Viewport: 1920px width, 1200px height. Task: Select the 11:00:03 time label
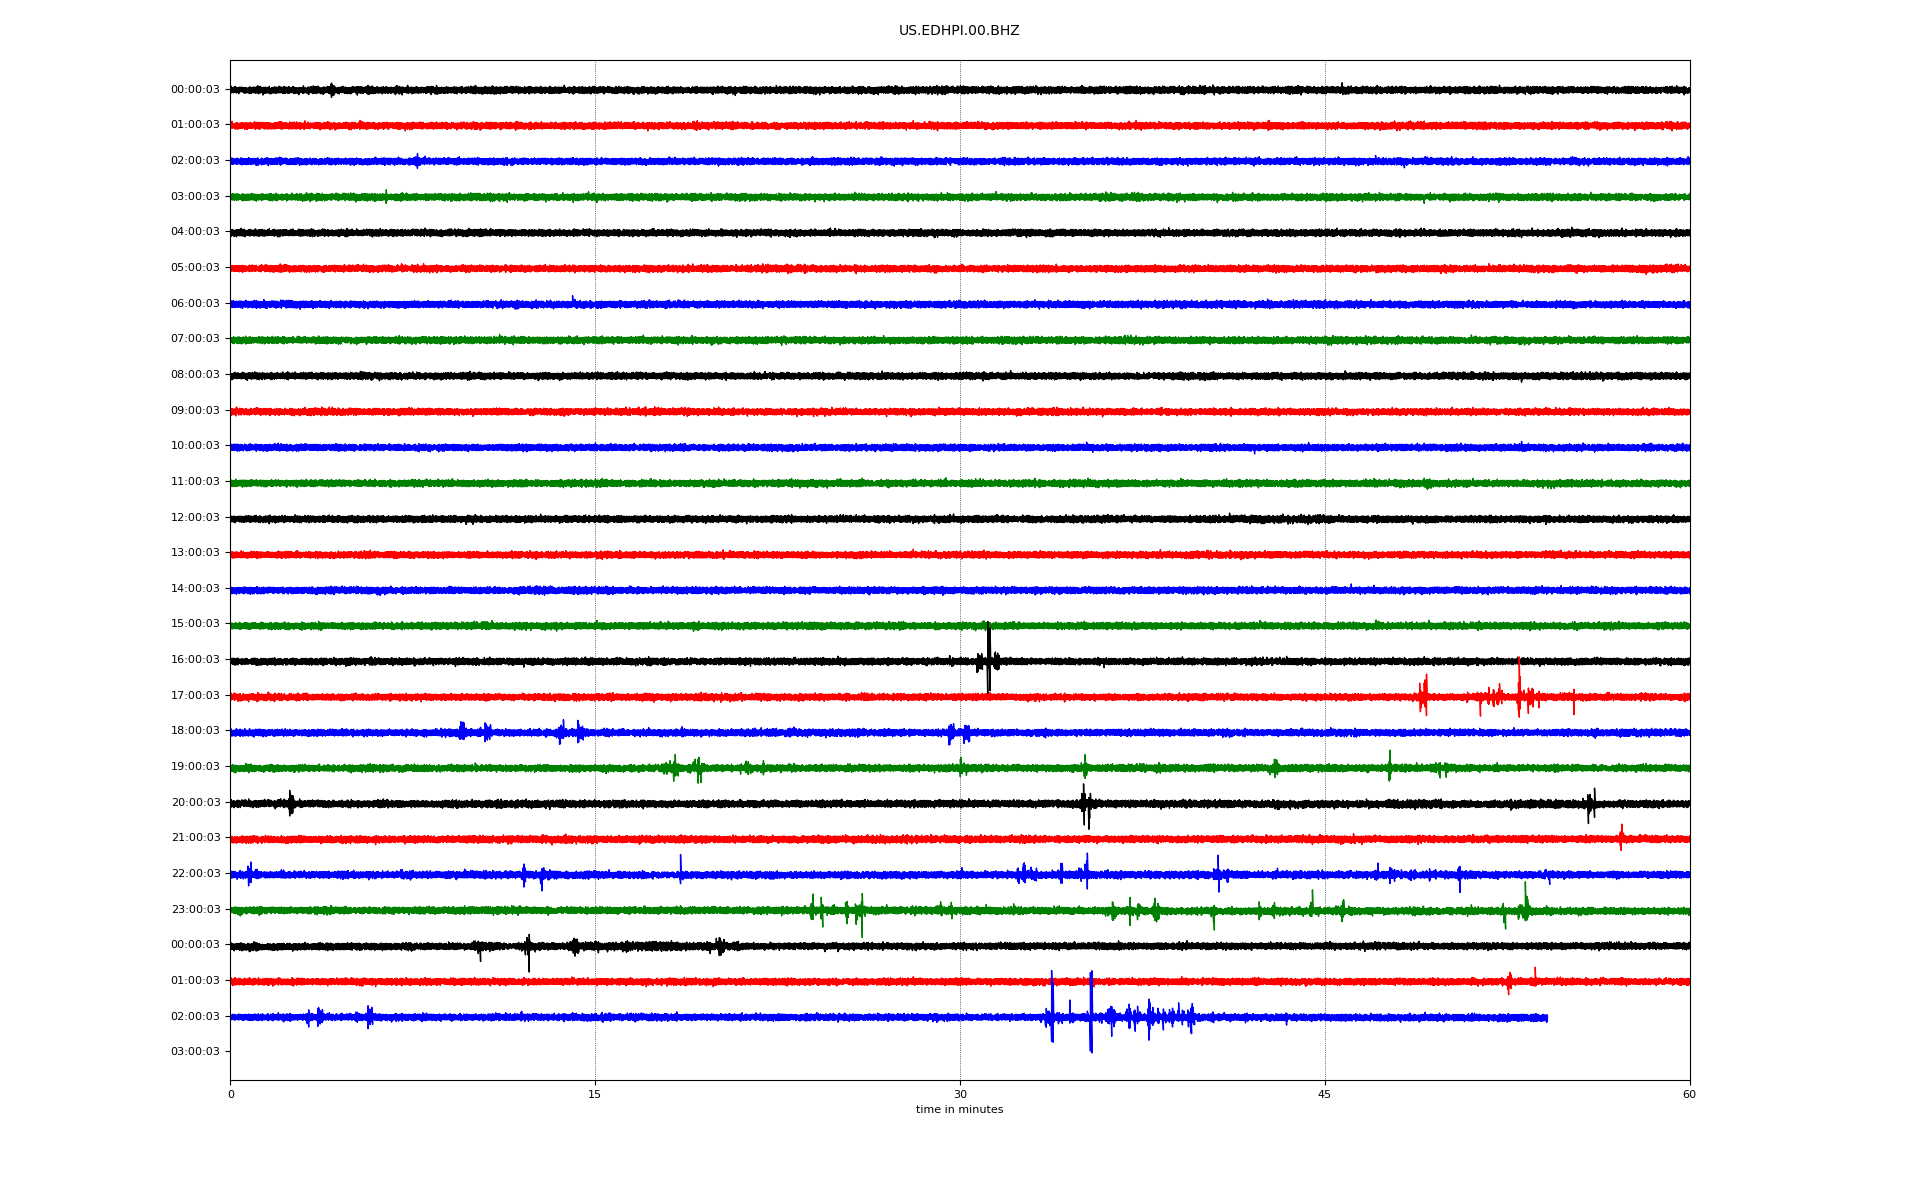(x=195, y=482)
